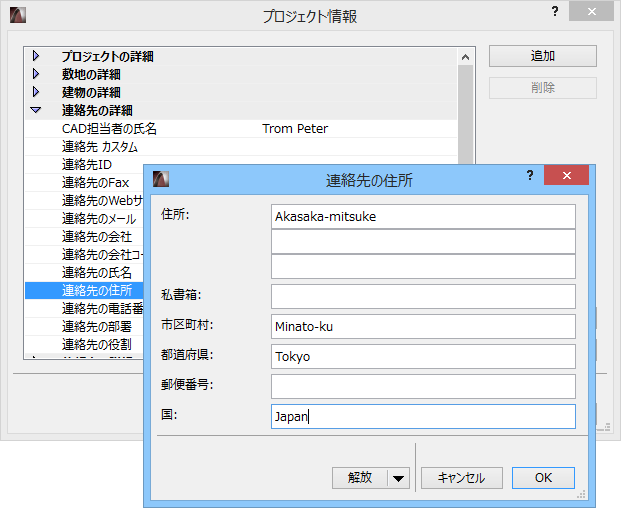Click the disabled 削除 button
The width and height of the screenshot is (621, 508).
point(543,88)
